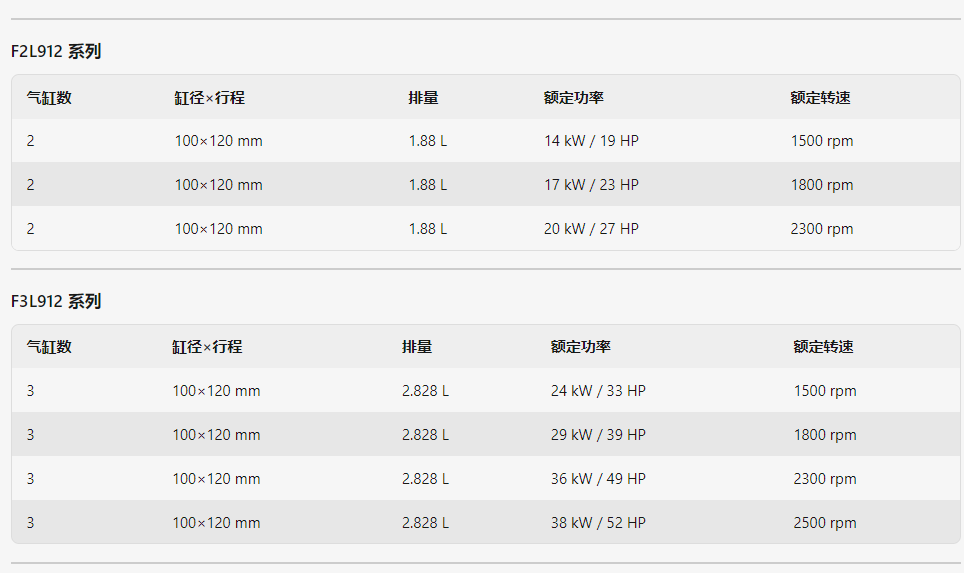This screenshot has width=964, height=573.
Task: Click the 17 kW / 23 HP cell
Action: click(591, 185)
